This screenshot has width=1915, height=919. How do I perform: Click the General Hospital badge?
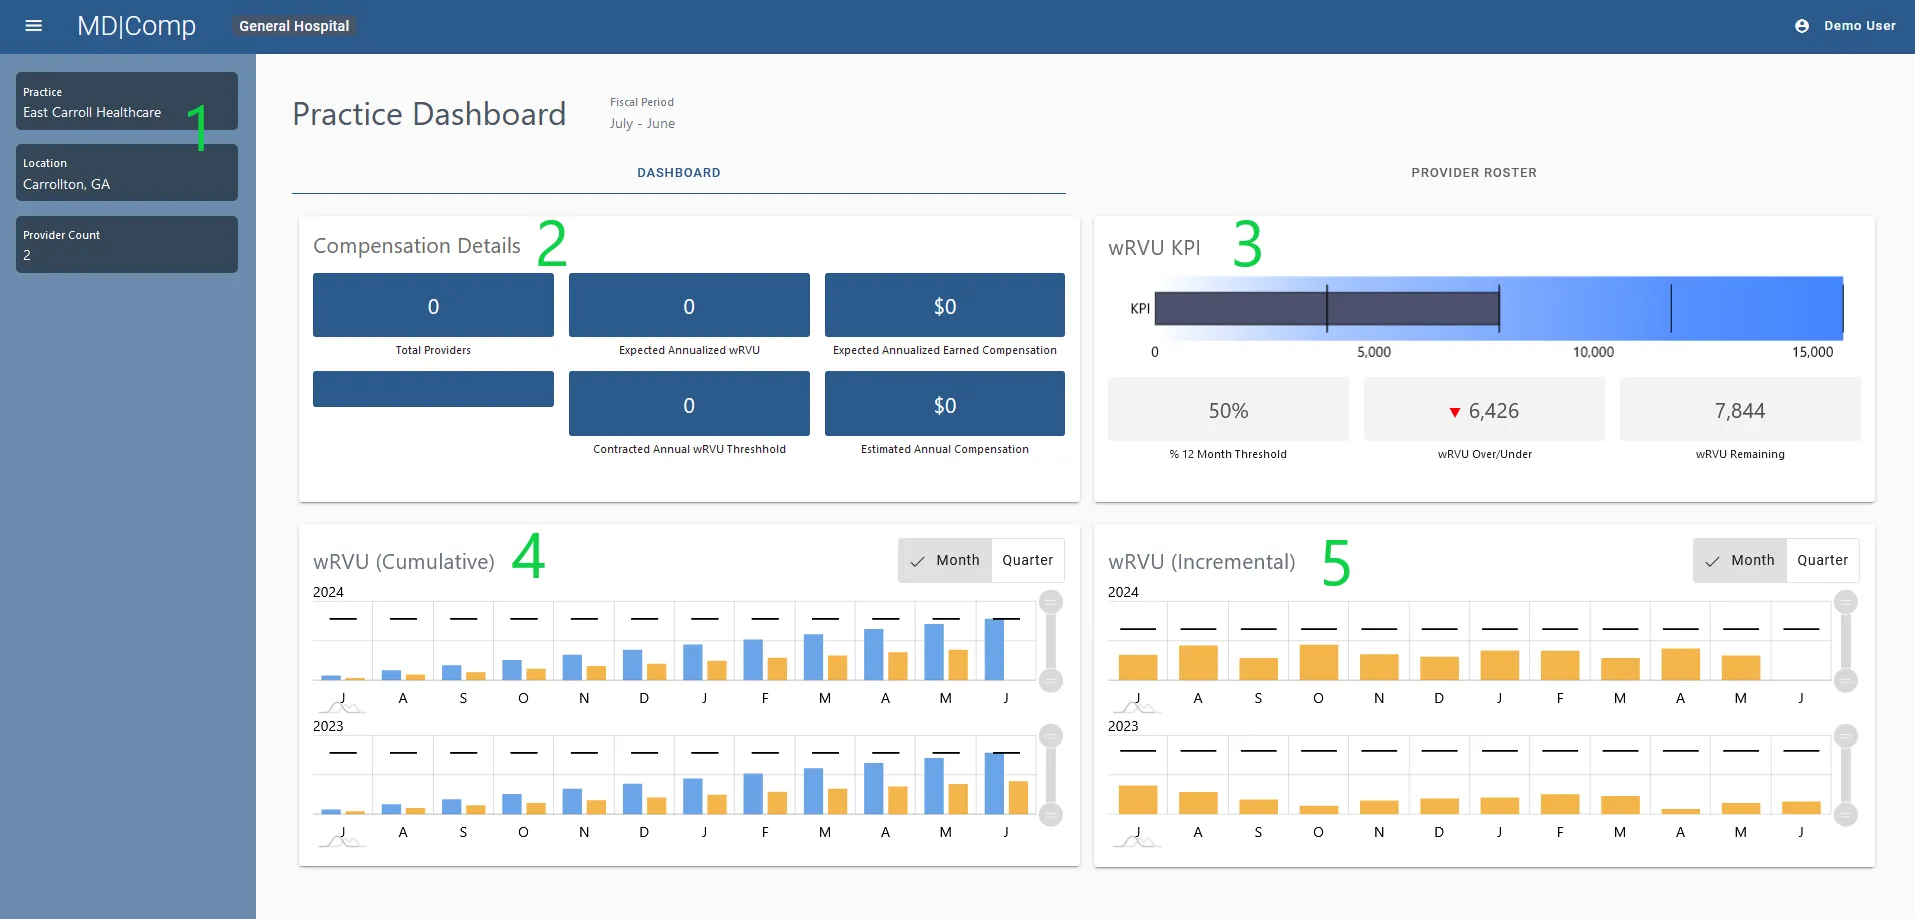click(x=293, y=26)
